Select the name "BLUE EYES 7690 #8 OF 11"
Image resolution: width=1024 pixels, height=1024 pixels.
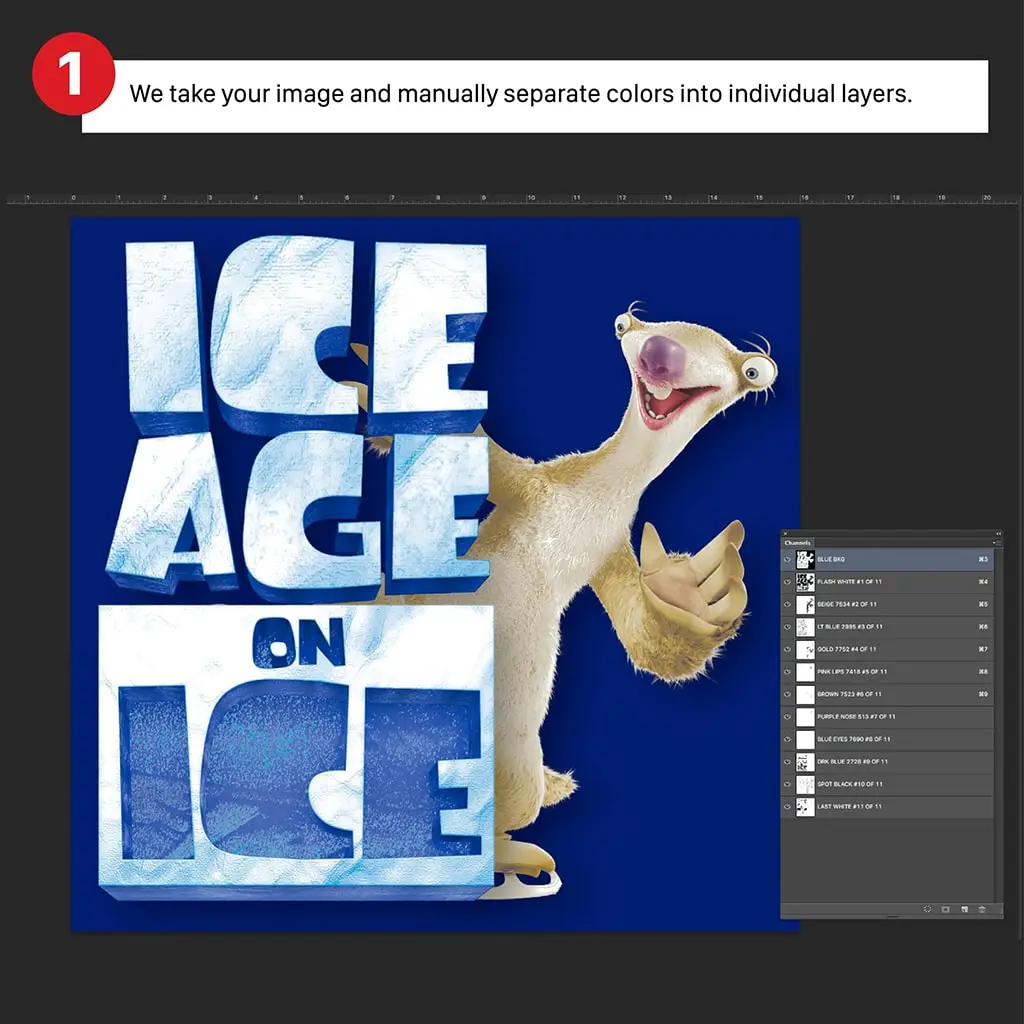854,739
